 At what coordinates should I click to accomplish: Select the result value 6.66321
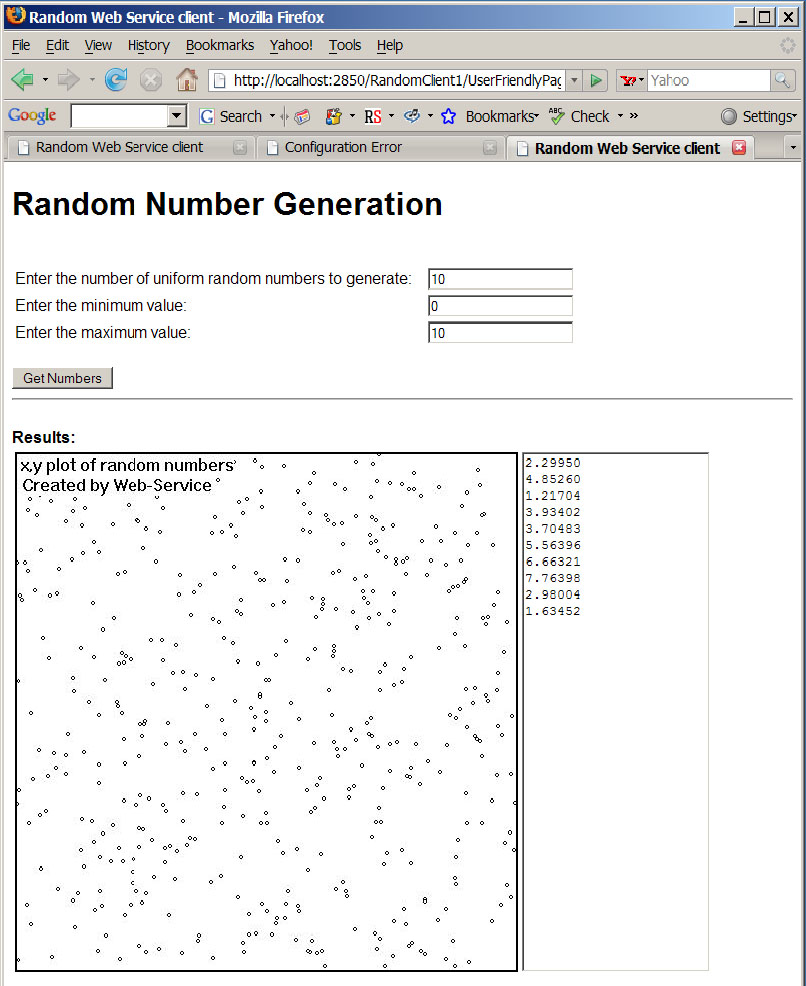tap(553, 562)
